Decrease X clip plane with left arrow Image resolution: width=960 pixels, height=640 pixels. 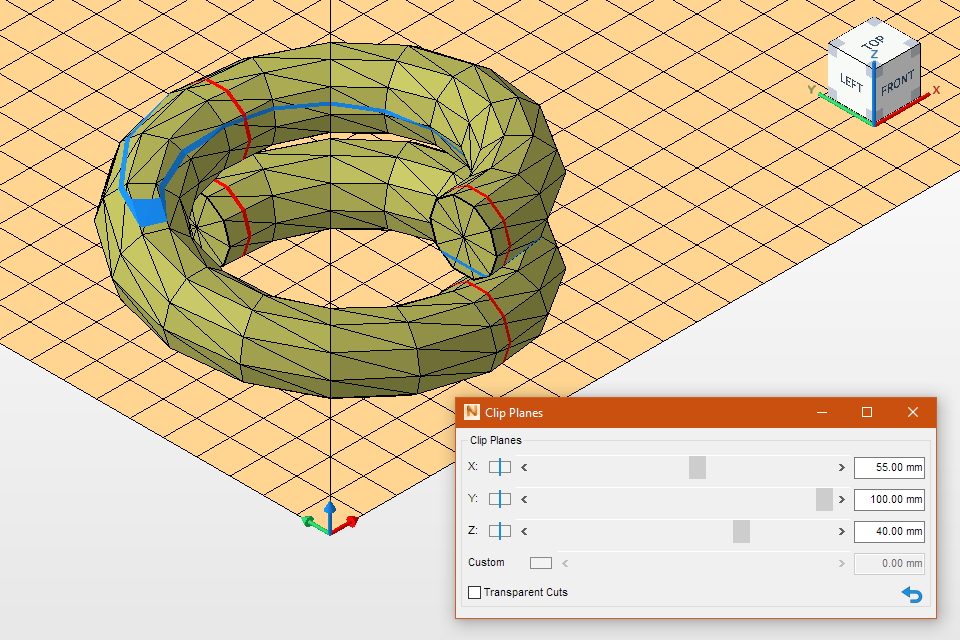(524, 467)
